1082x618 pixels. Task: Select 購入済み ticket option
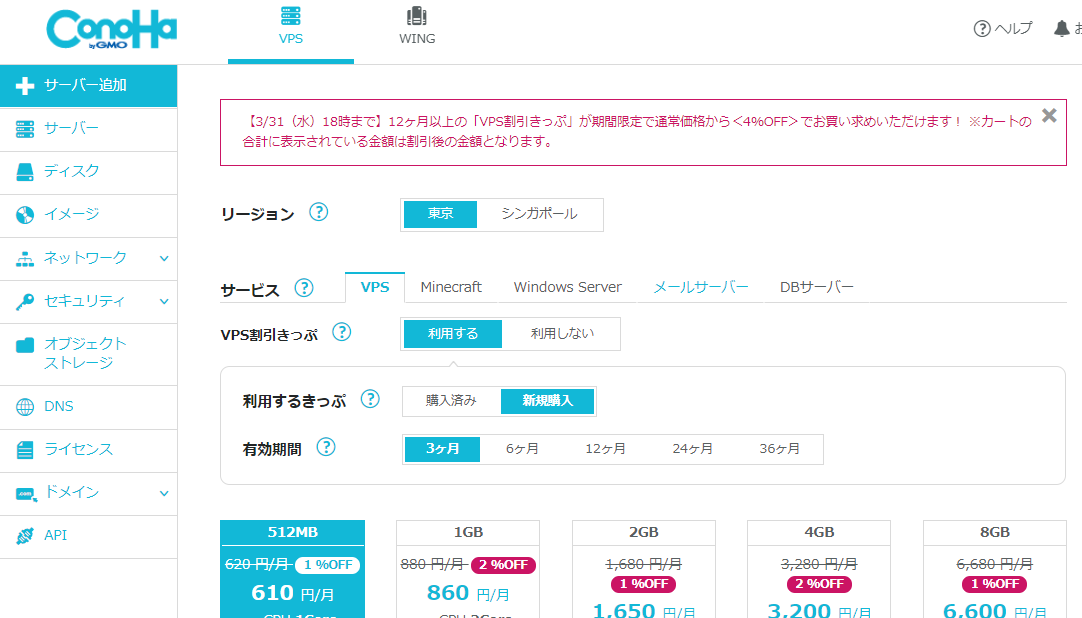451,401
